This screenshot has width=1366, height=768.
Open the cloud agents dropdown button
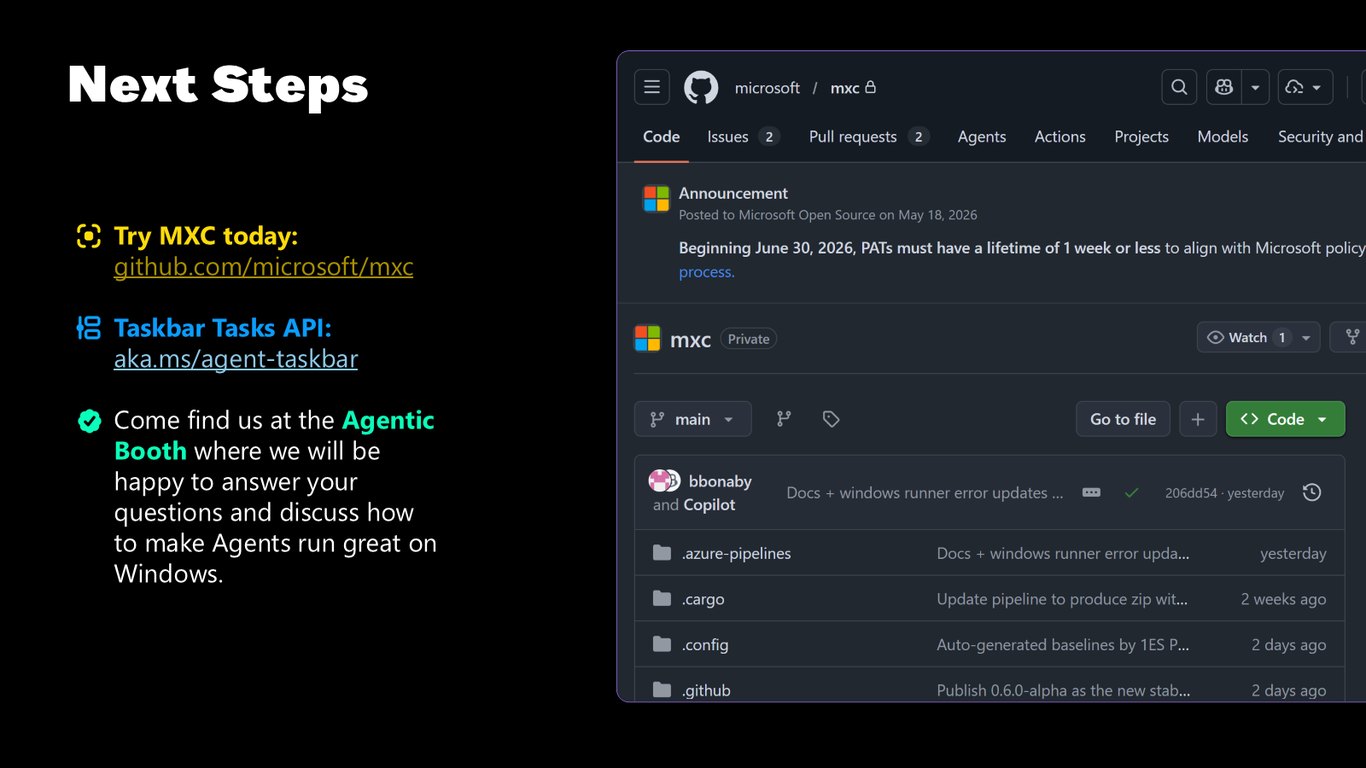(1304, 87)
